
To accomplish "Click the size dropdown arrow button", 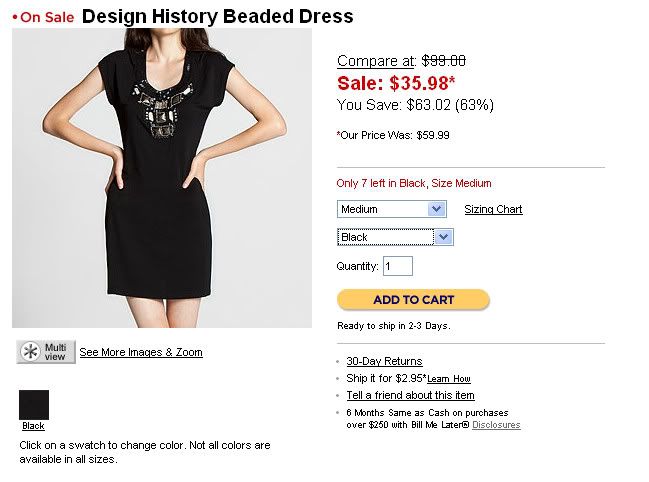I will (436, 209).
